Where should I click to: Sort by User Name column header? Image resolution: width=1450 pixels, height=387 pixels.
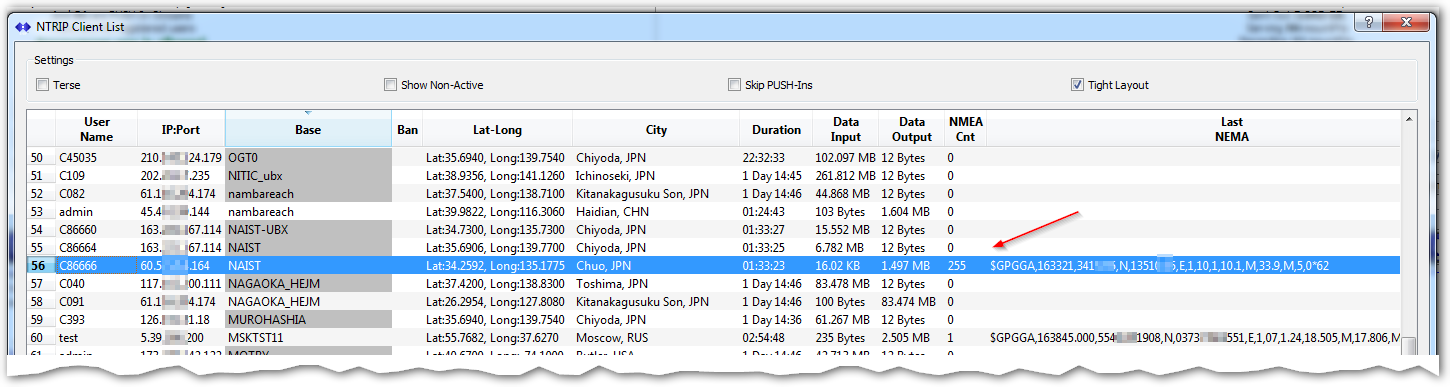pyautogui.click(x=97, y=129)
